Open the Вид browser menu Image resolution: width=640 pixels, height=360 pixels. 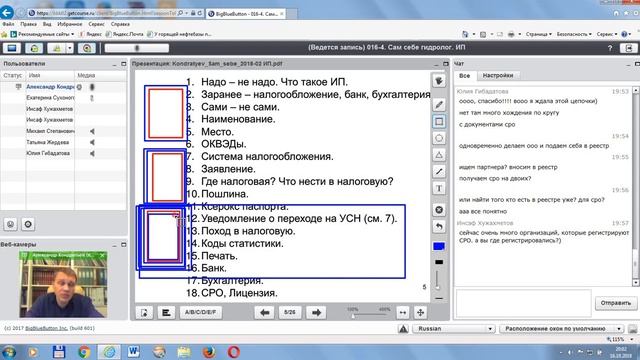47,24
